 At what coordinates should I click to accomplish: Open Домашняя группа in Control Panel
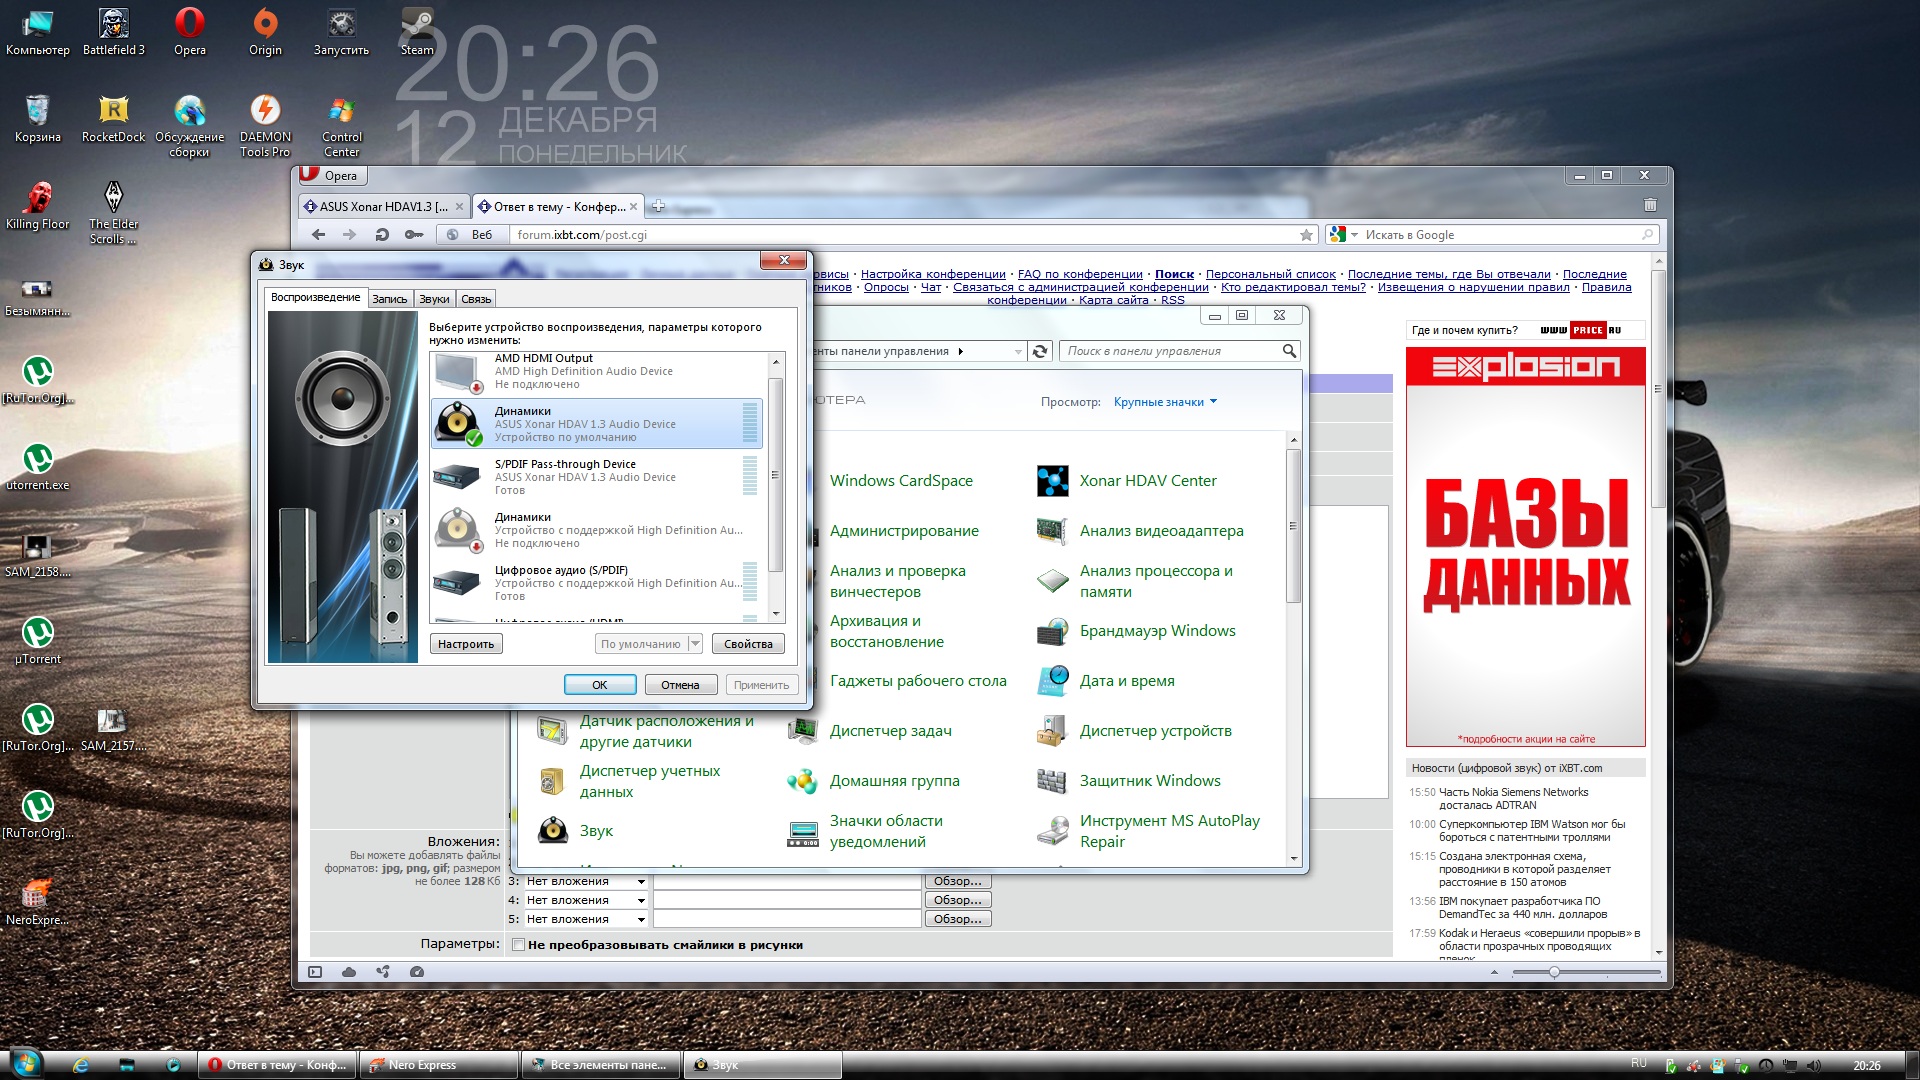(874, 781)
